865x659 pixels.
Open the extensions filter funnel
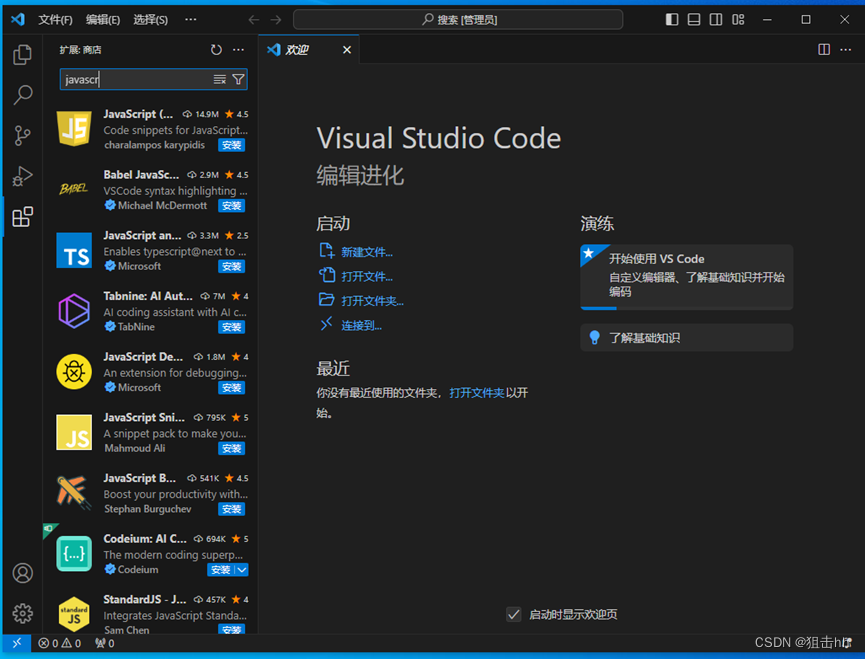[x=238, y=79]
